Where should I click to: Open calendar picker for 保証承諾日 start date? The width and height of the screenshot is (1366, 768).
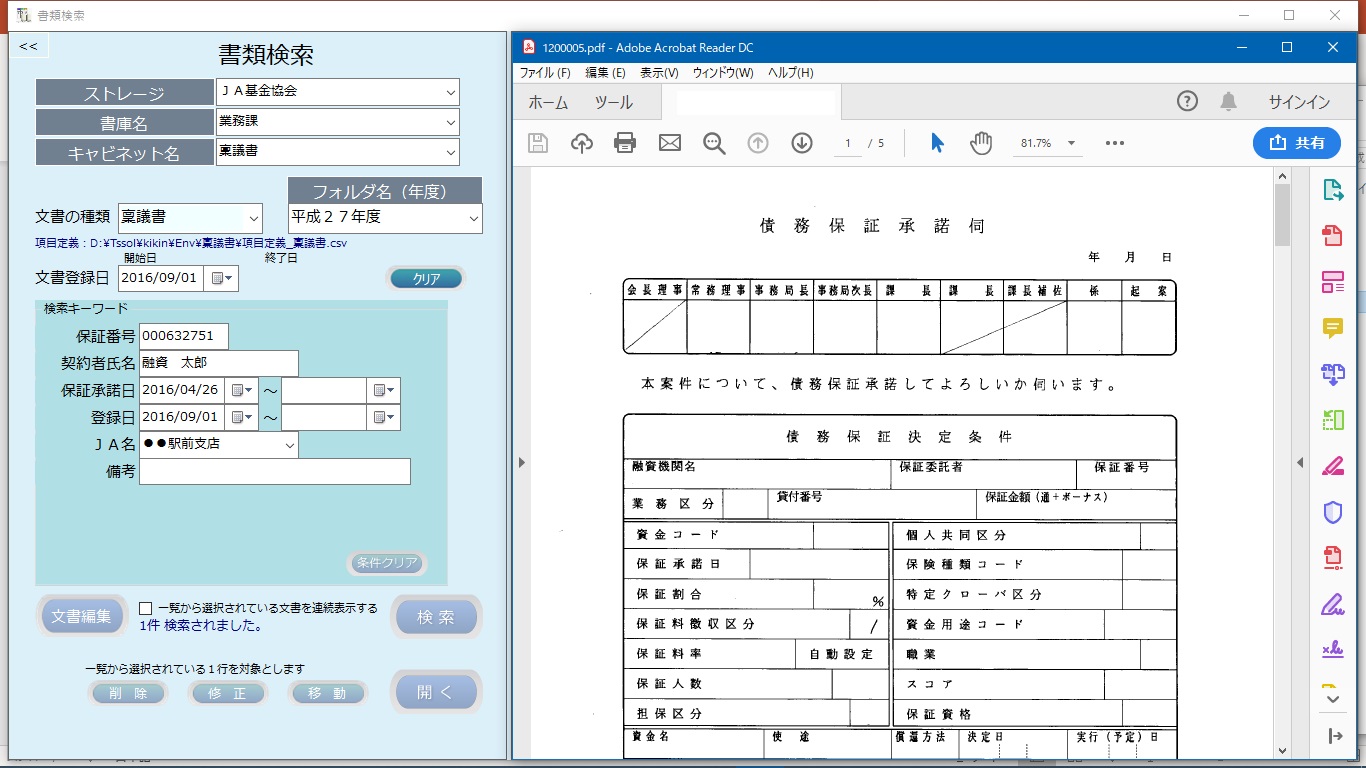pos(241,390)
